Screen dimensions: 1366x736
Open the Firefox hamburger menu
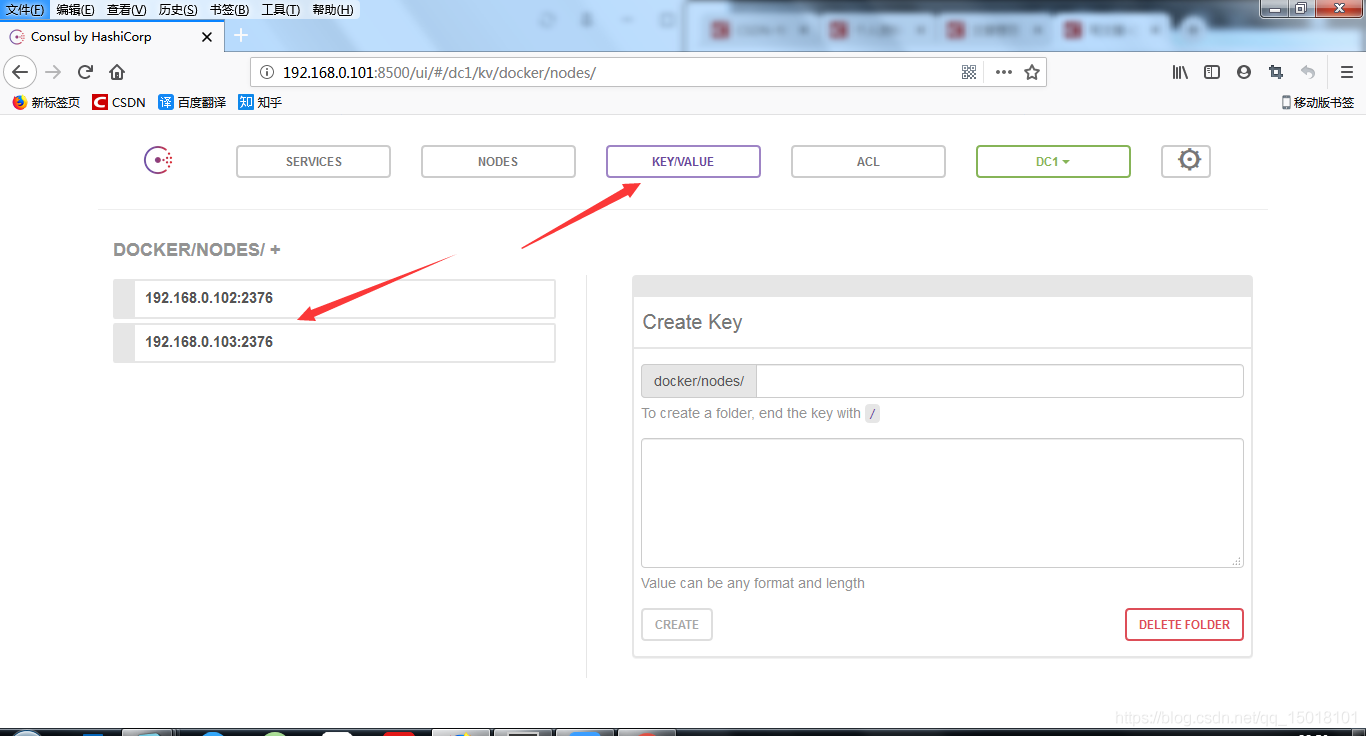pos(1346,72)
